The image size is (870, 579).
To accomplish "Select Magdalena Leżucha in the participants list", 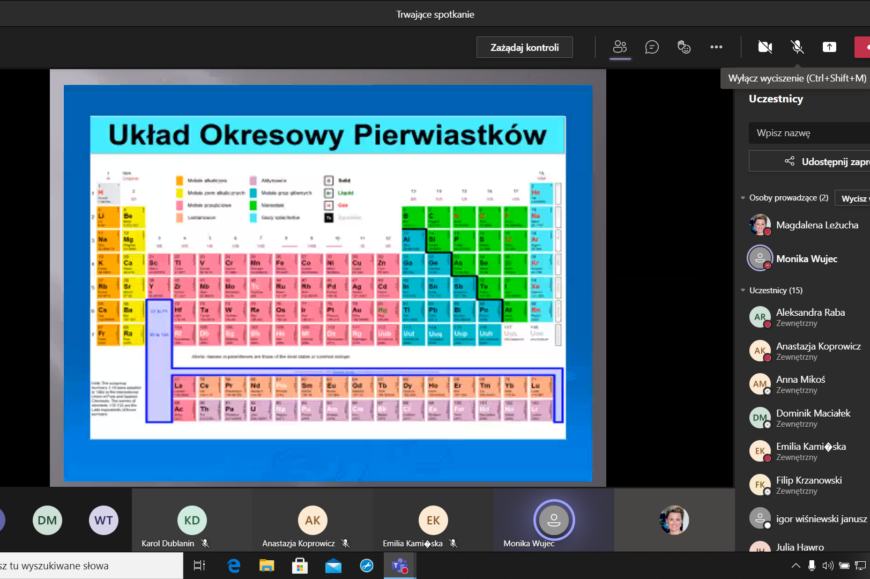I will tap(808, 225).
